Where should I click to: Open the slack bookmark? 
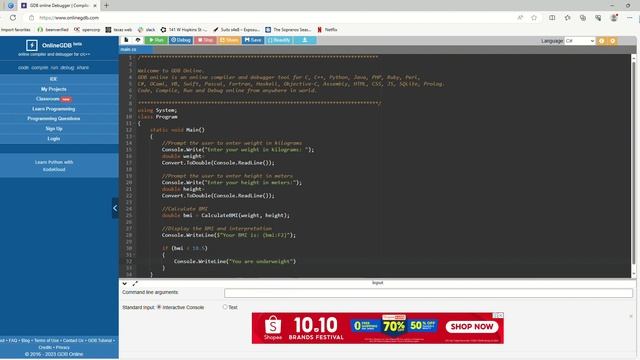(x=147, y=30)
